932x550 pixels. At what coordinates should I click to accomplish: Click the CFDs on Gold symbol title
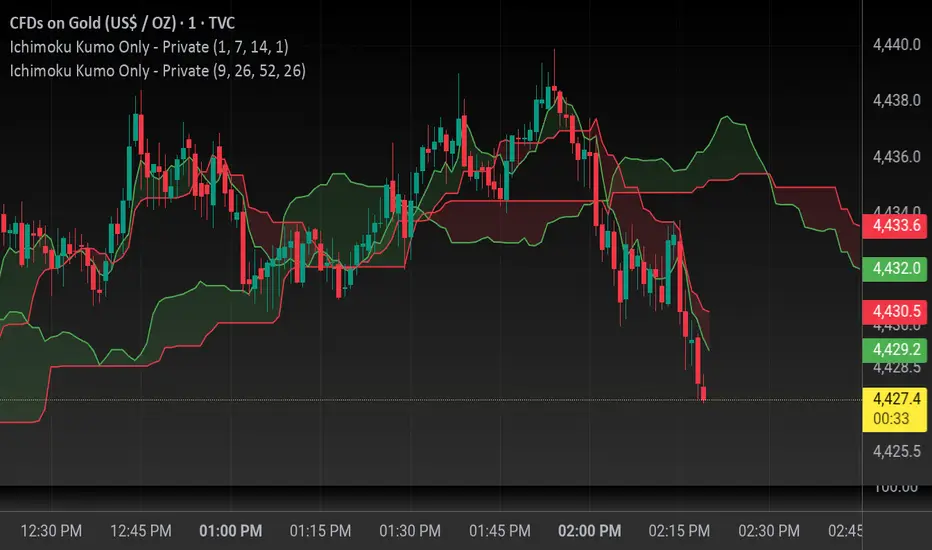[122, 23]
